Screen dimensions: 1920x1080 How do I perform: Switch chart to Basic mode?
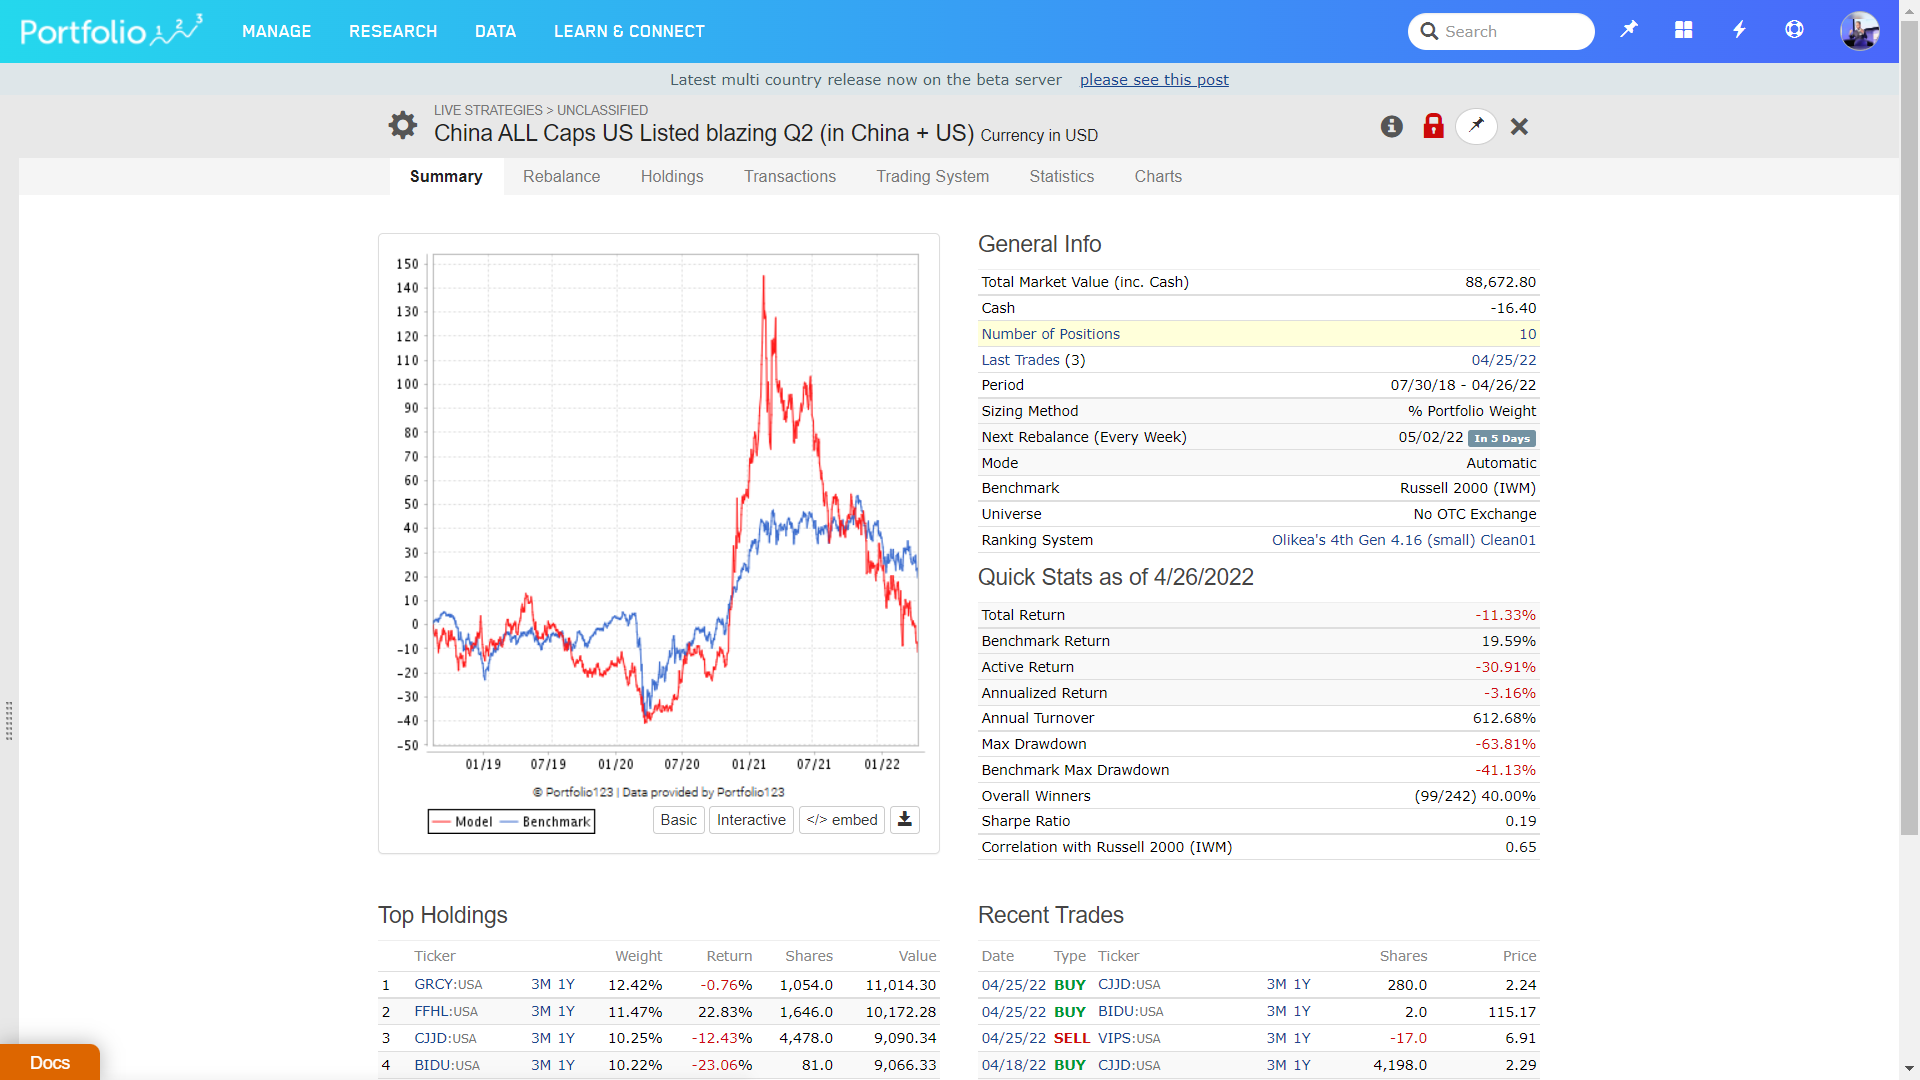tap(678, 820)
